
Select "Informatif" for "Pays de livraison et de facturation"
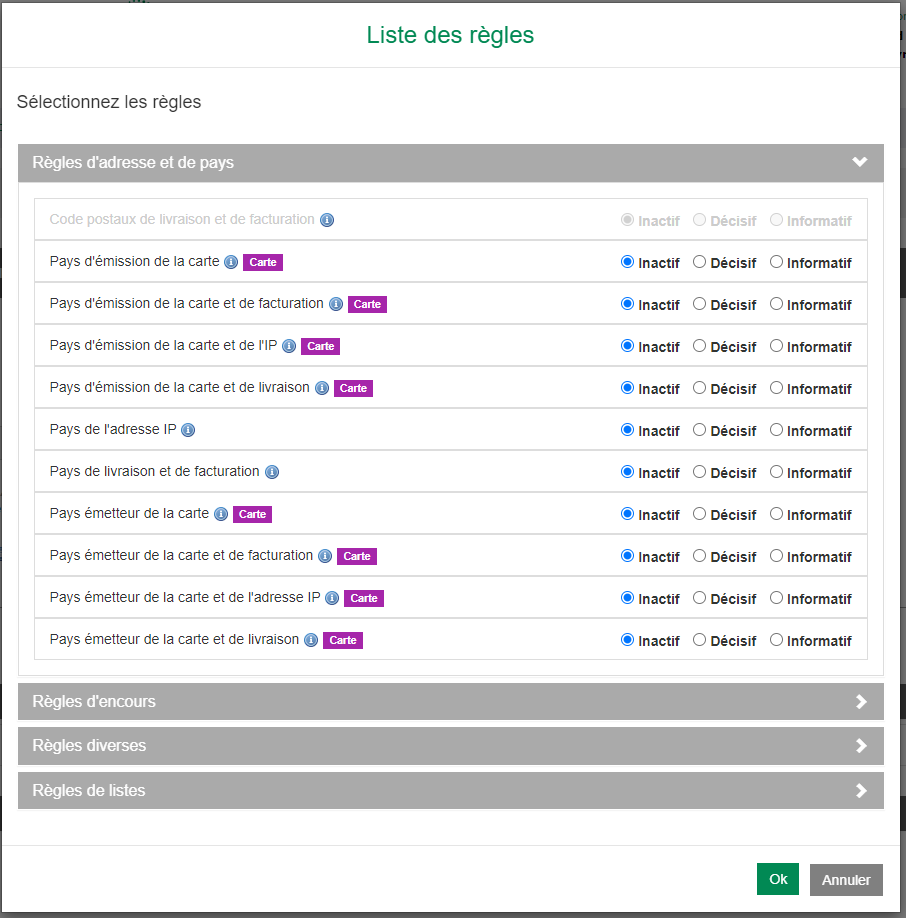coord(776,472)
